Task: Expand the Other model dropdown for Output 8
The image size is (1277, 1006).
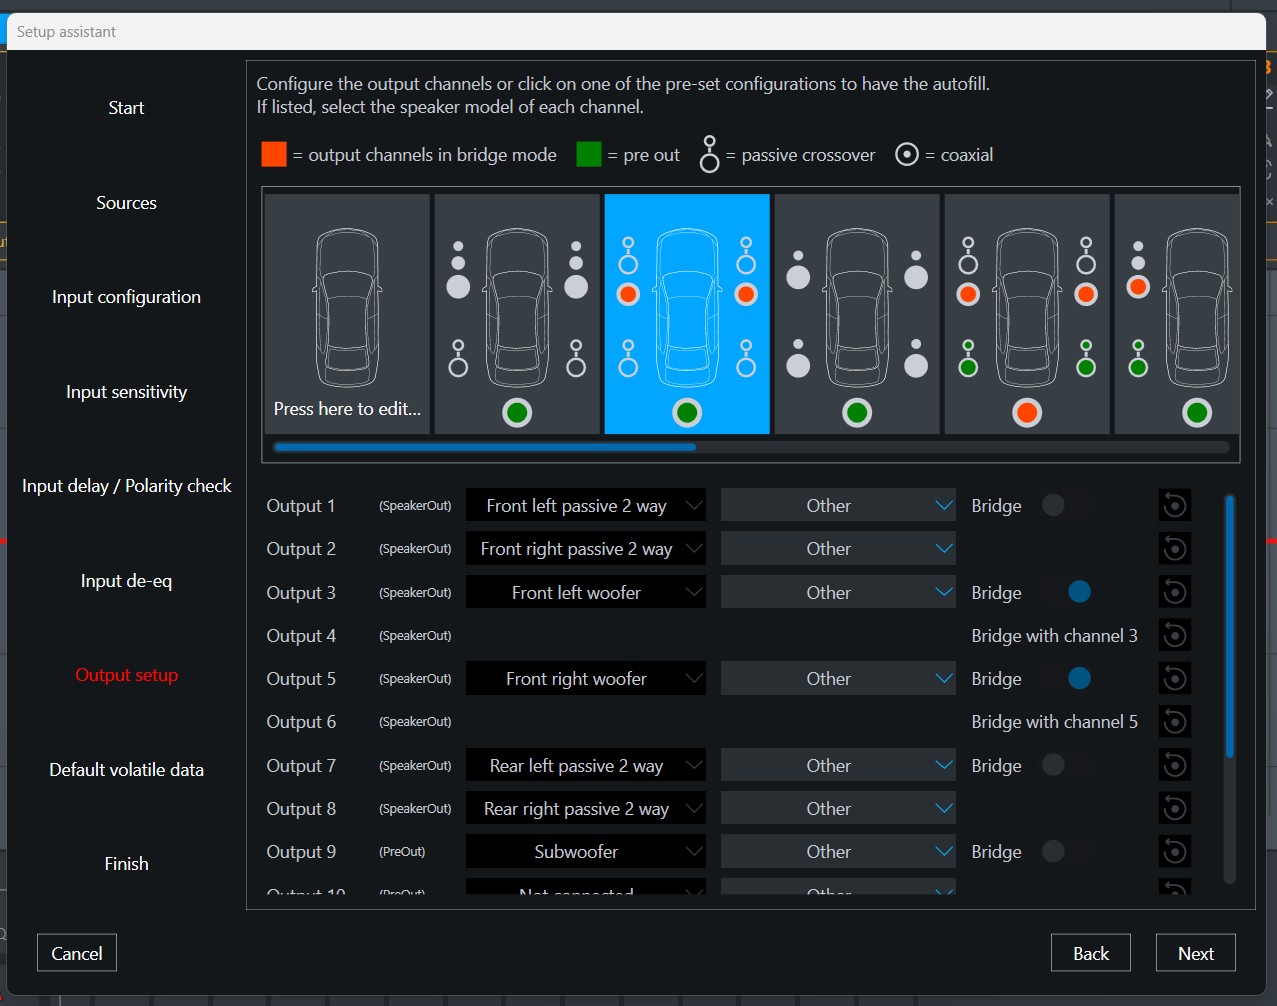Action: point(838,809)
